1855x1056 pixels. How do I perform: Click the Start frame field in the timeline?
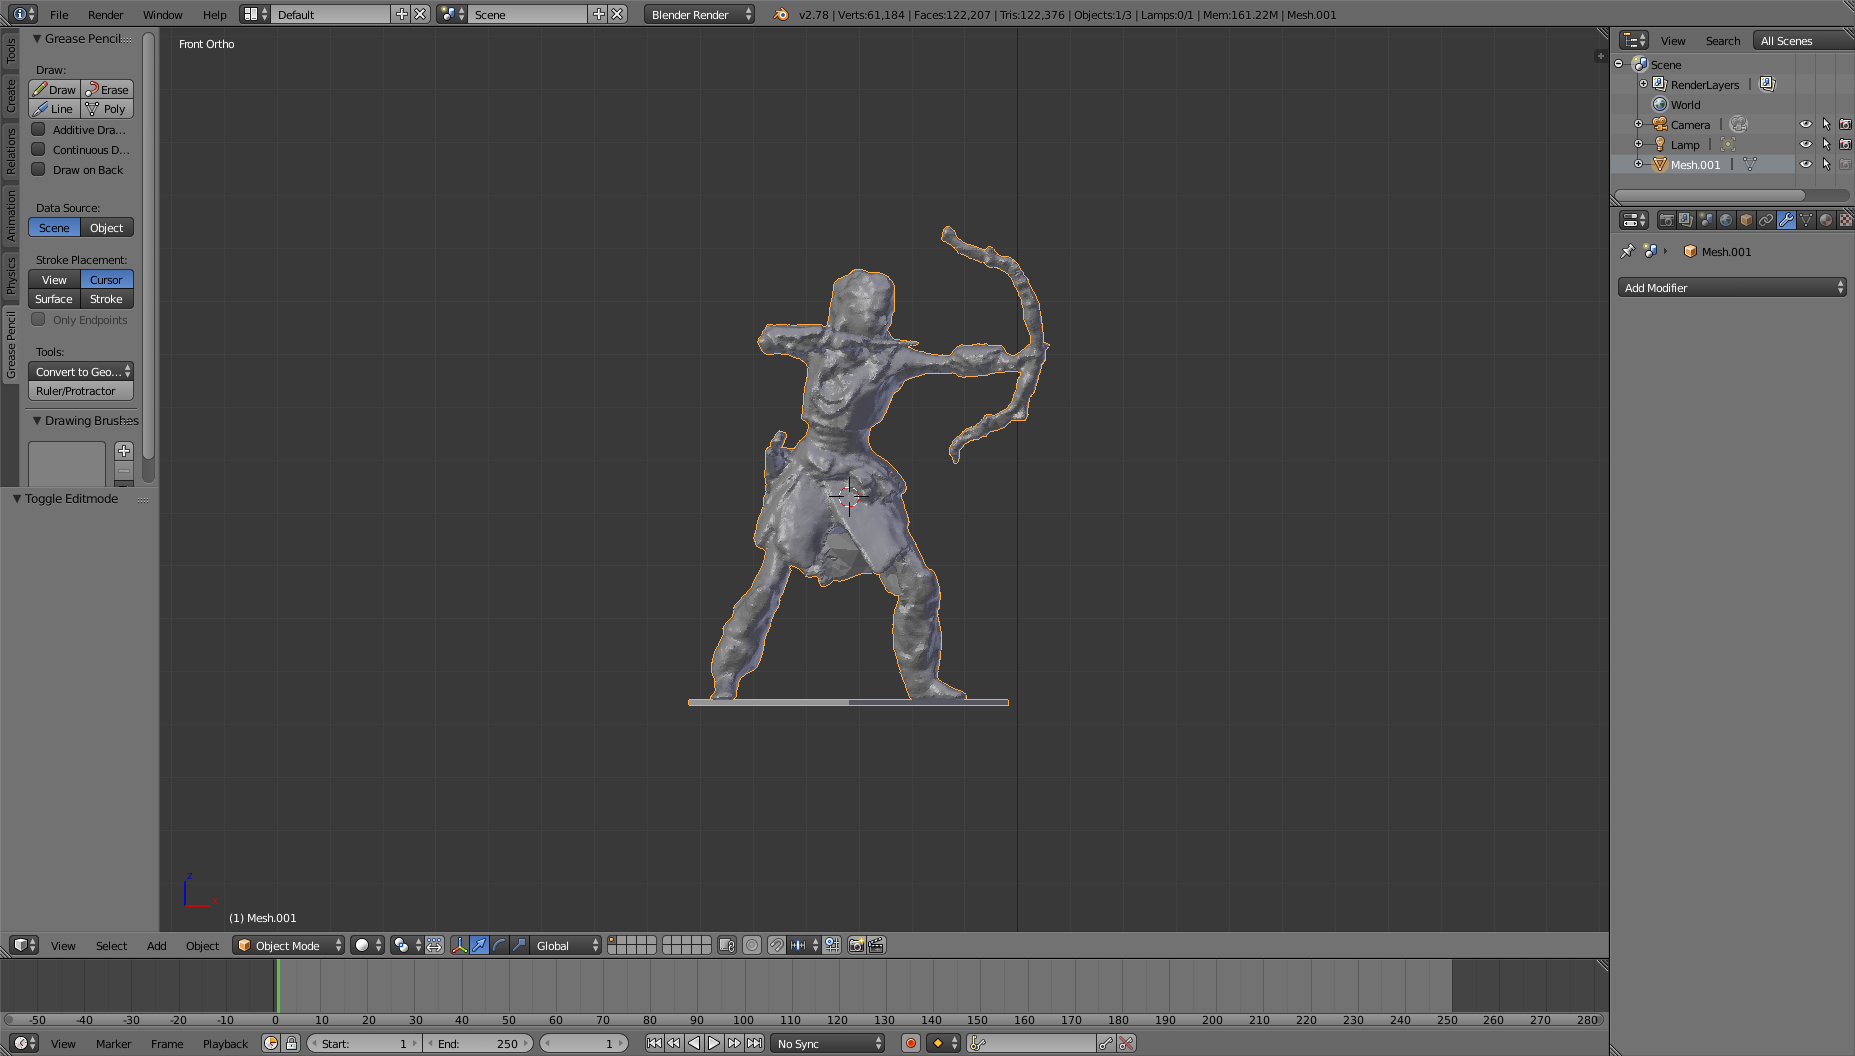tap(364, 1043)
